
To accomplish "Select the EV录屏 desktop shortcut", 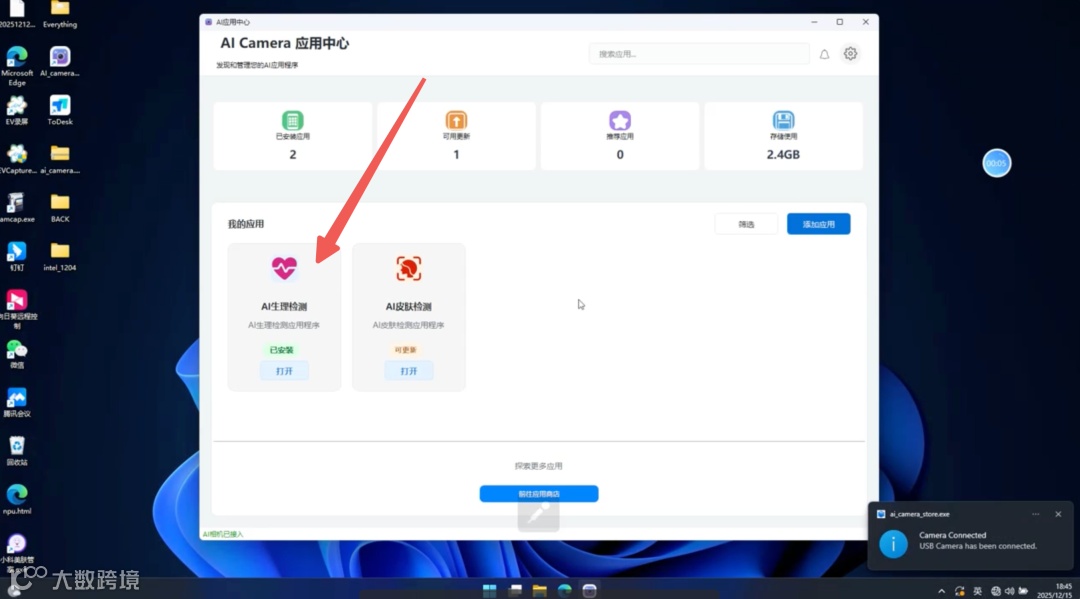I will coord(17,110).
